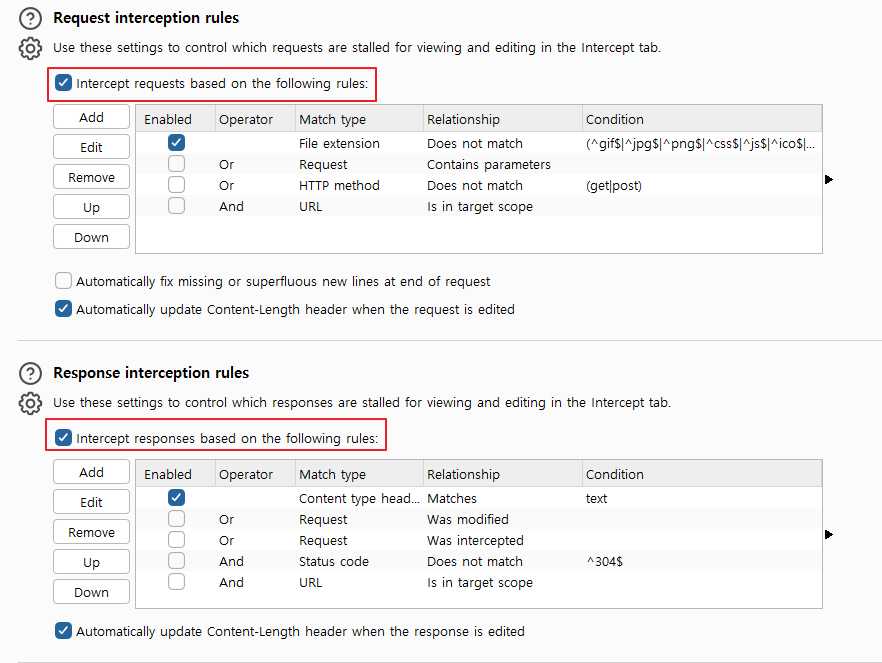Enable the Contains parameters request rule
882x663 pixels.
tap(176, 164)
